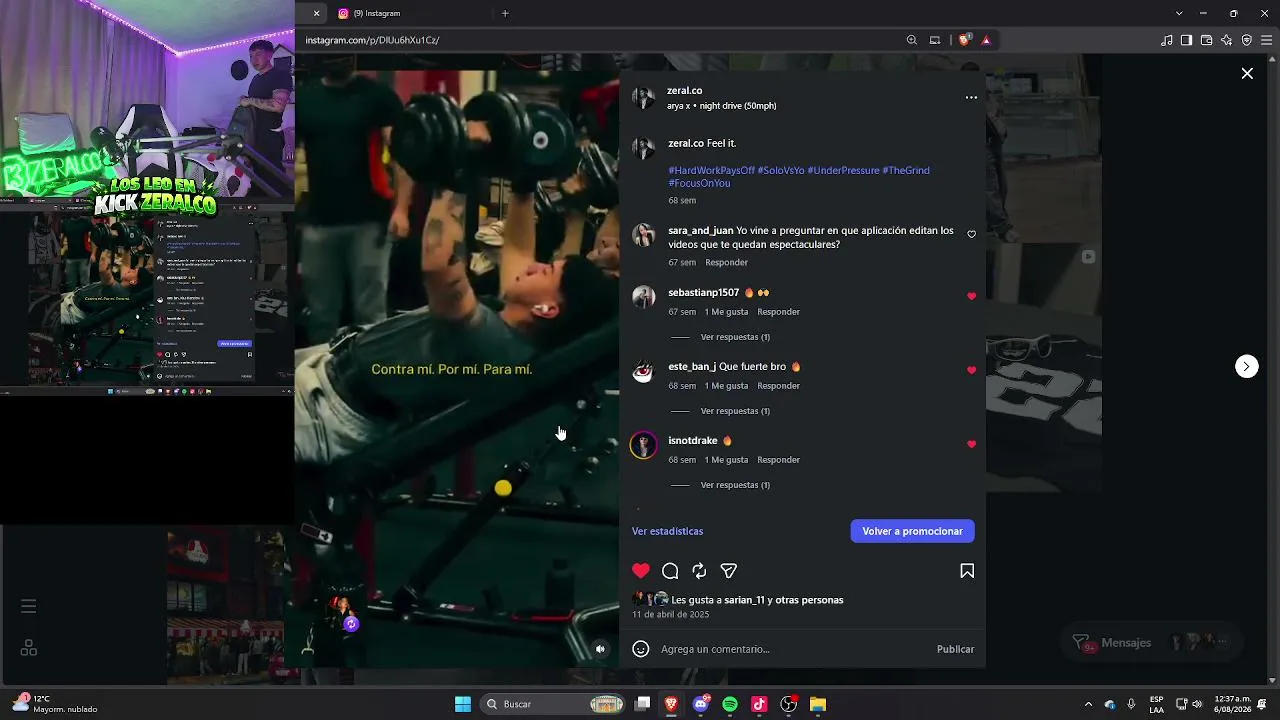Remove like from isnotdrake's comment

point(971,444)
